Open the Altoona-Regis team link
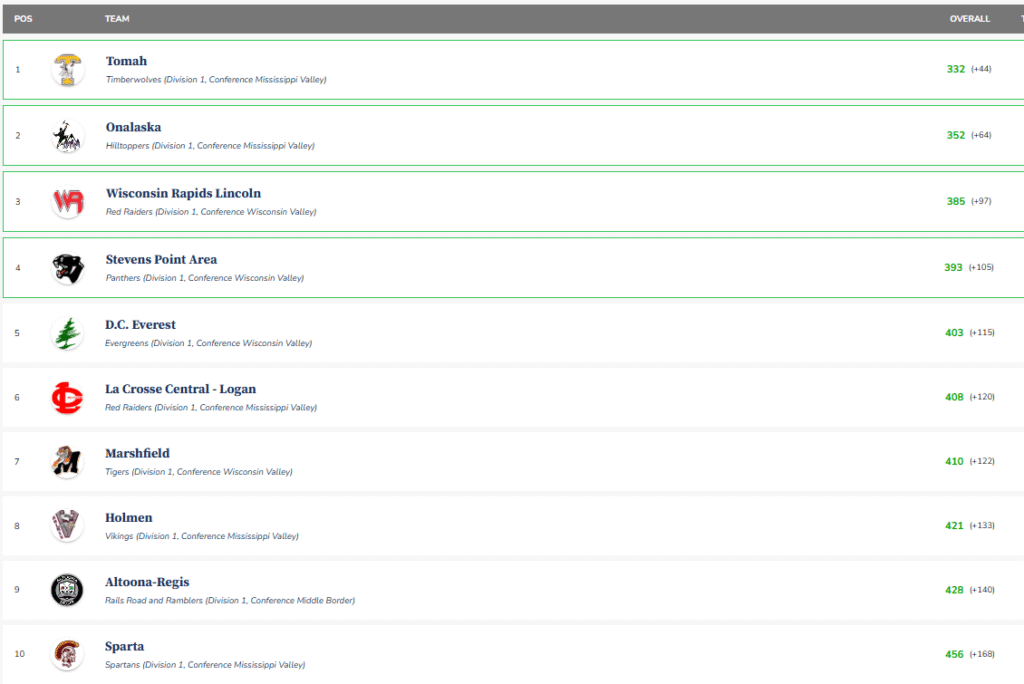Viewport: 1024px width, 684px height. (x=147, y=582)
